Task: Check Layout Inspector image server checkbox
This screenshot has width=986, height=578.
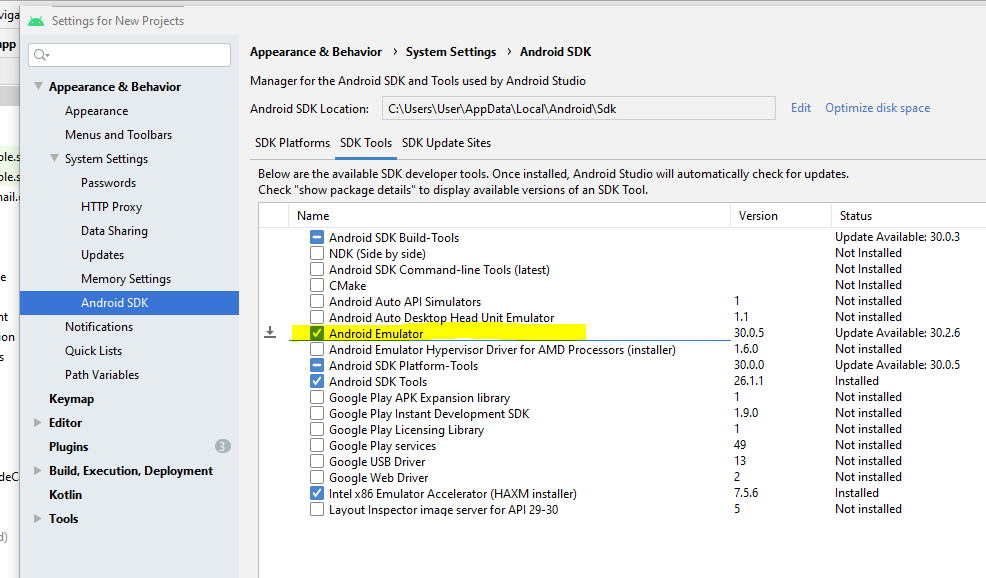Action: pyautogui.click(x=317, y=509)
